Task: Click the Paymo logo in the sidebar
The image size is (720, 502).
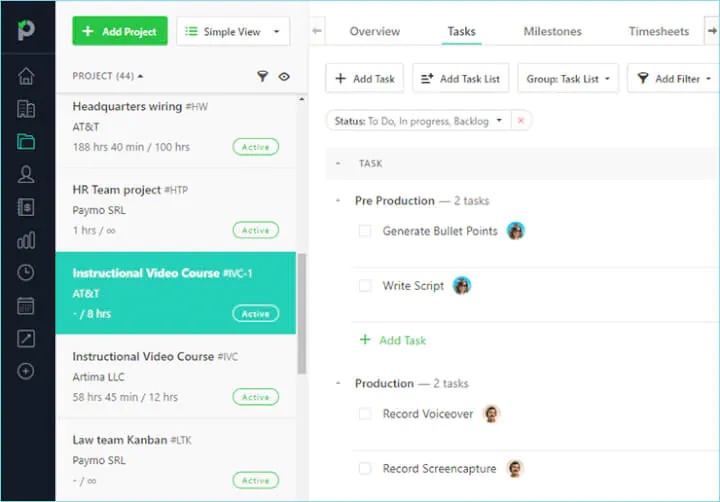Action: 26,30
